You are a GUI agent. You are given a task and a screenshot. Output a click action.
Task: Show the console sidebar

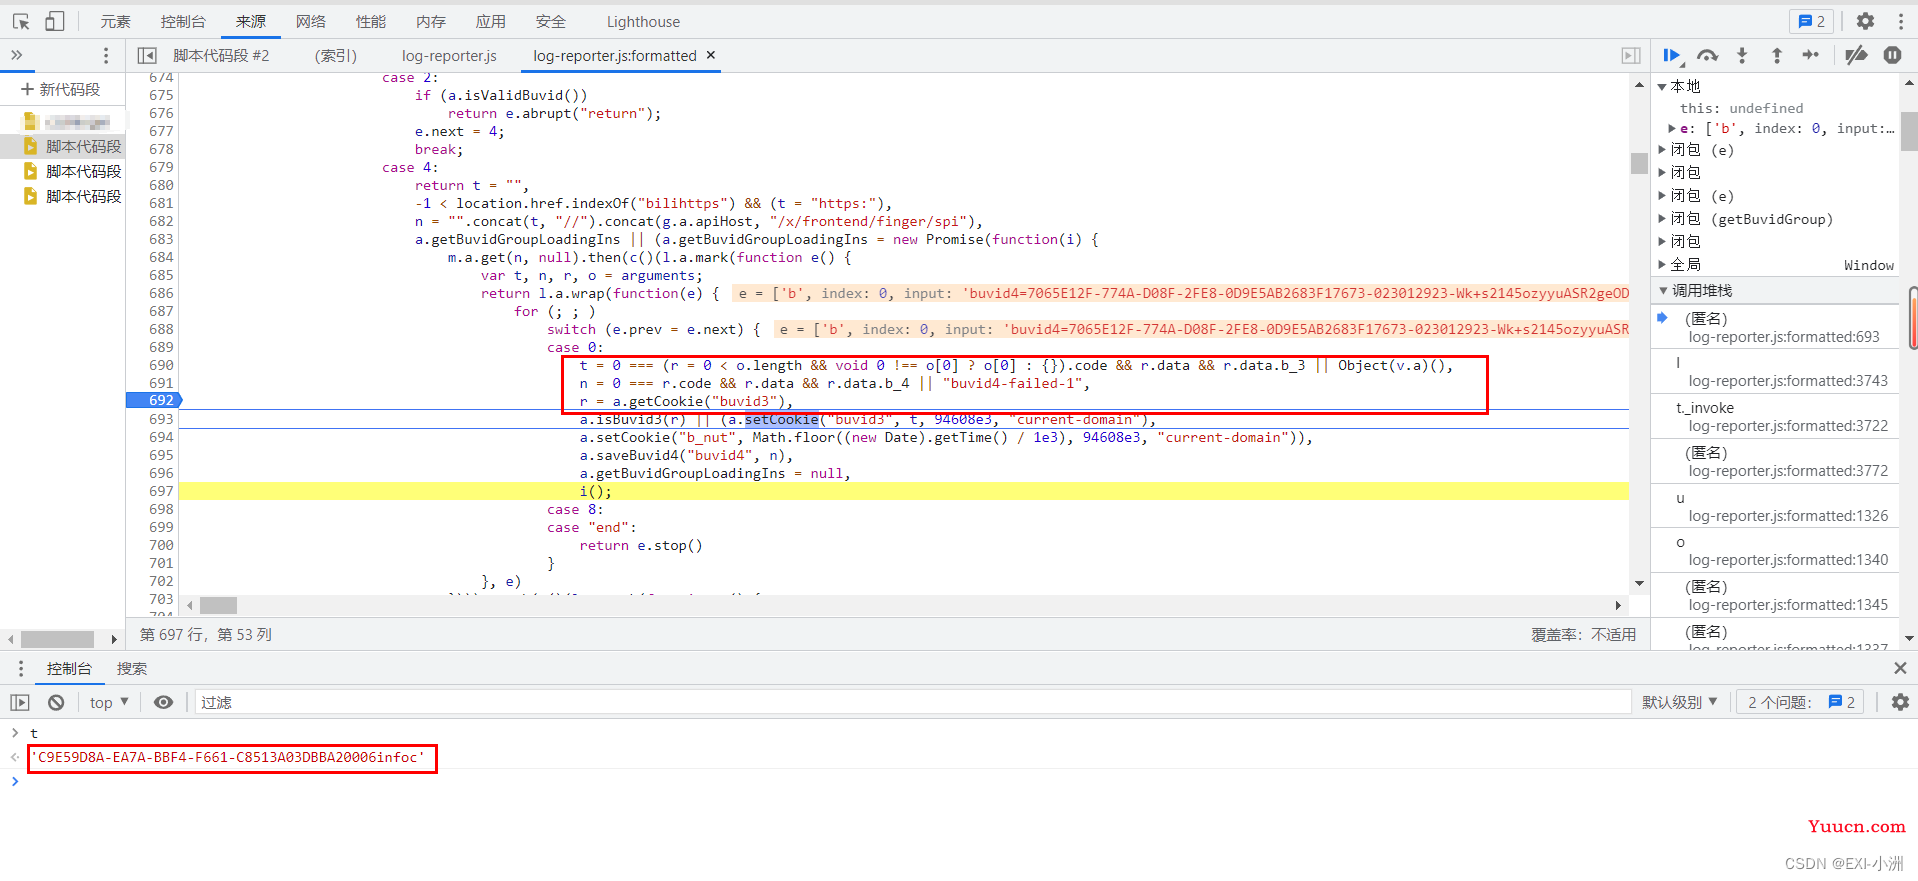point(20,702)
